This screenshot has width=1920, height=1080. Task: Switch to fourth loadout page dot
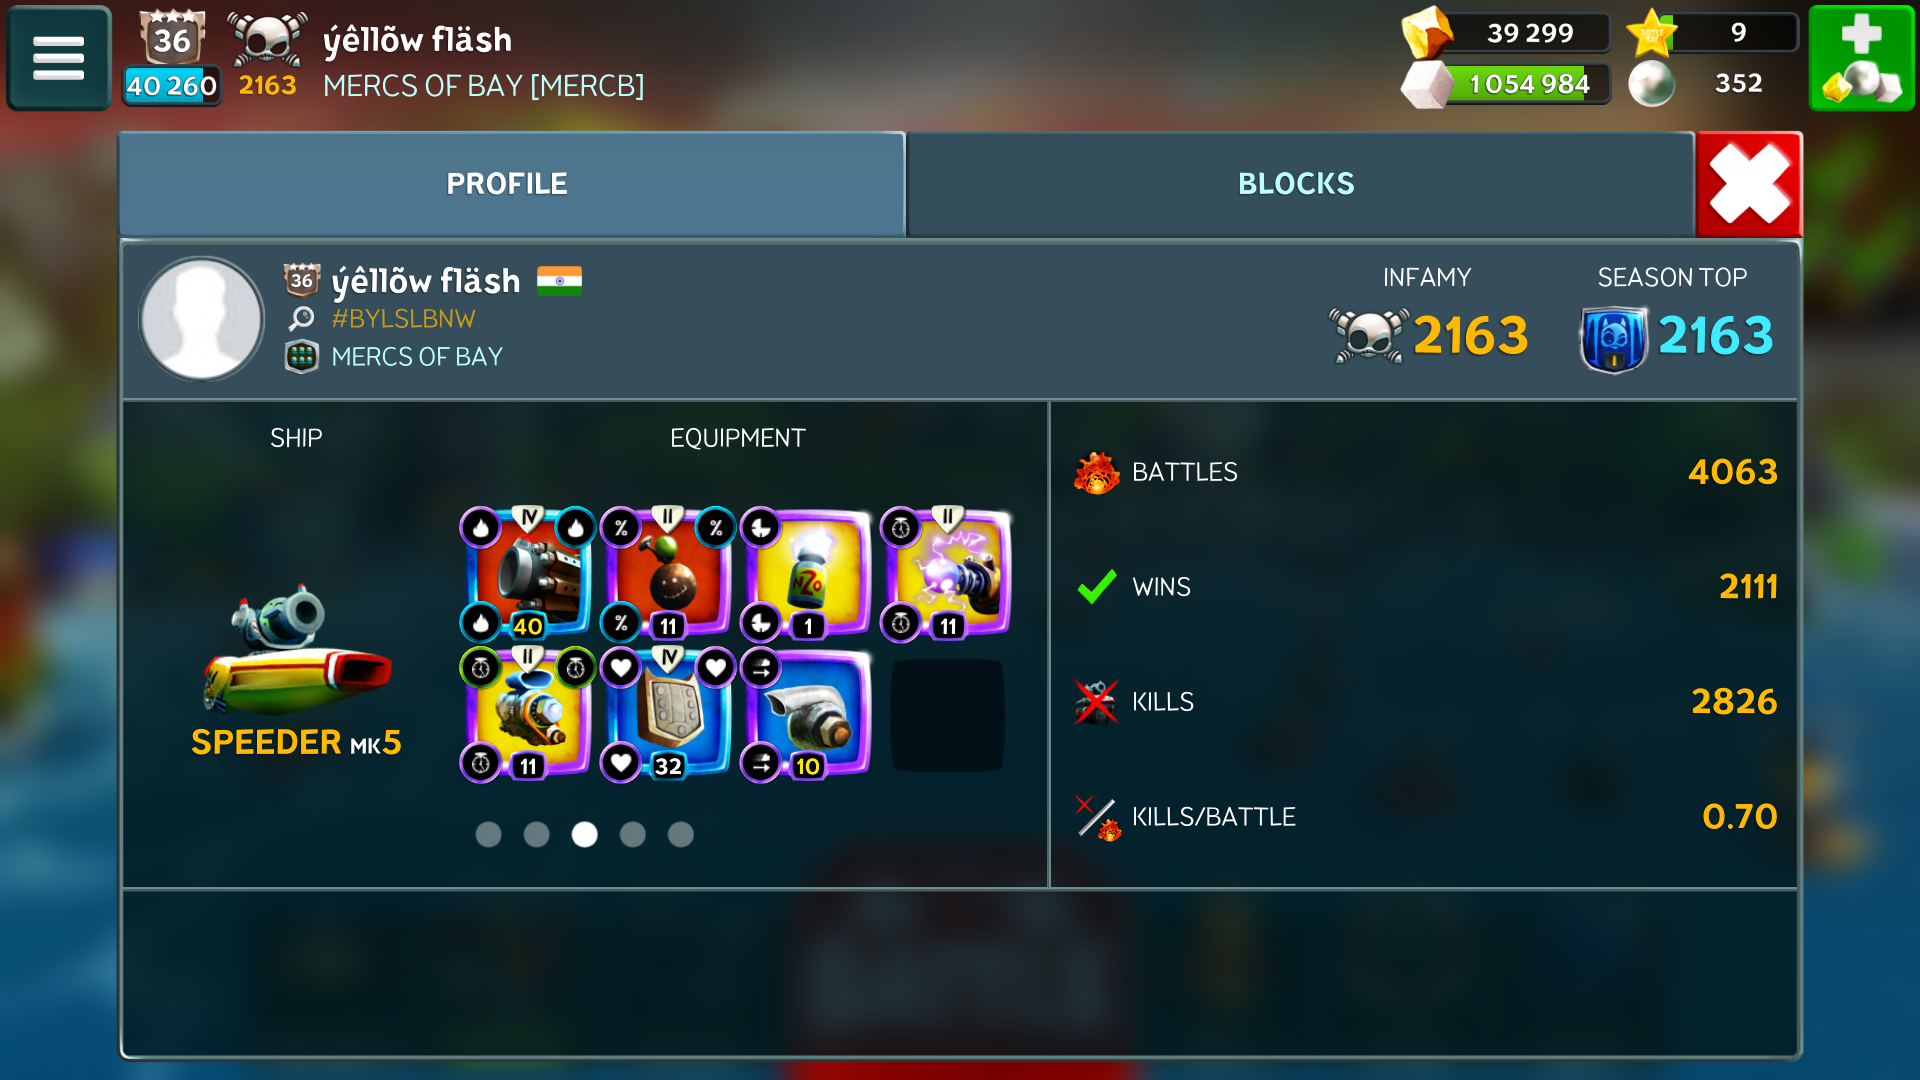click(632, 834)
